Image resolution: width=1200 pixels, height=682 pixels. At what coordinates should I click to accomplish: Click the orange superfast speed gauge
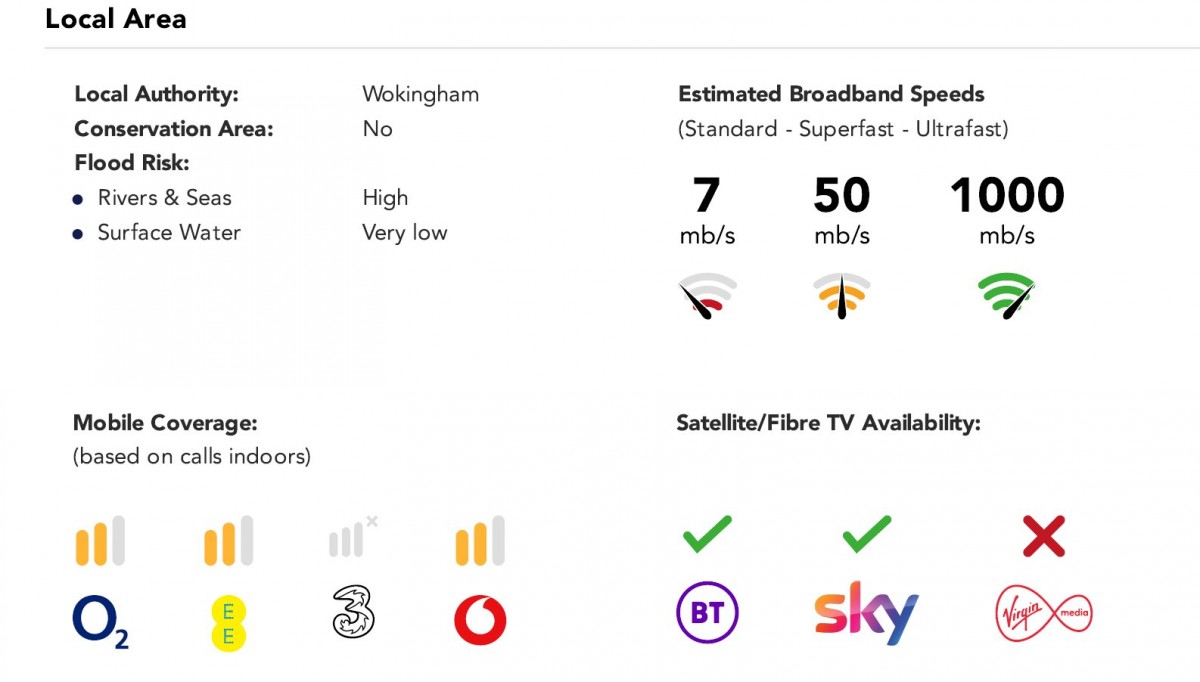coord(841,296)
